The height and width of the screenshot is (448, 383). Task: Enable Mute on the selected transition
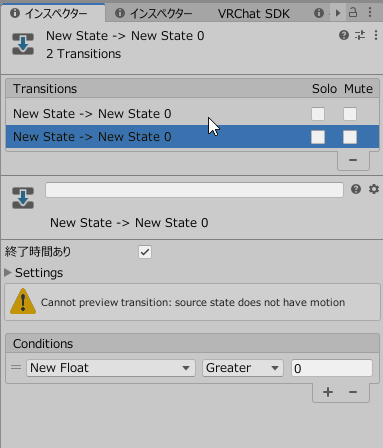pos(350,137)
